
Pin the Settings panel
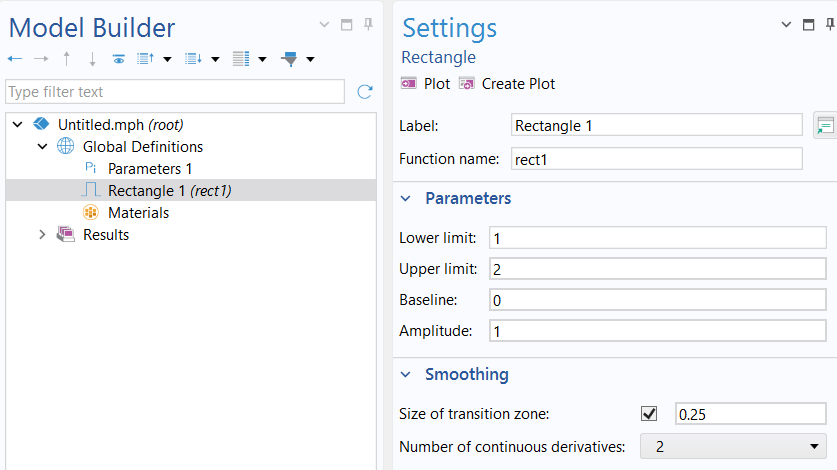point(830,25)
